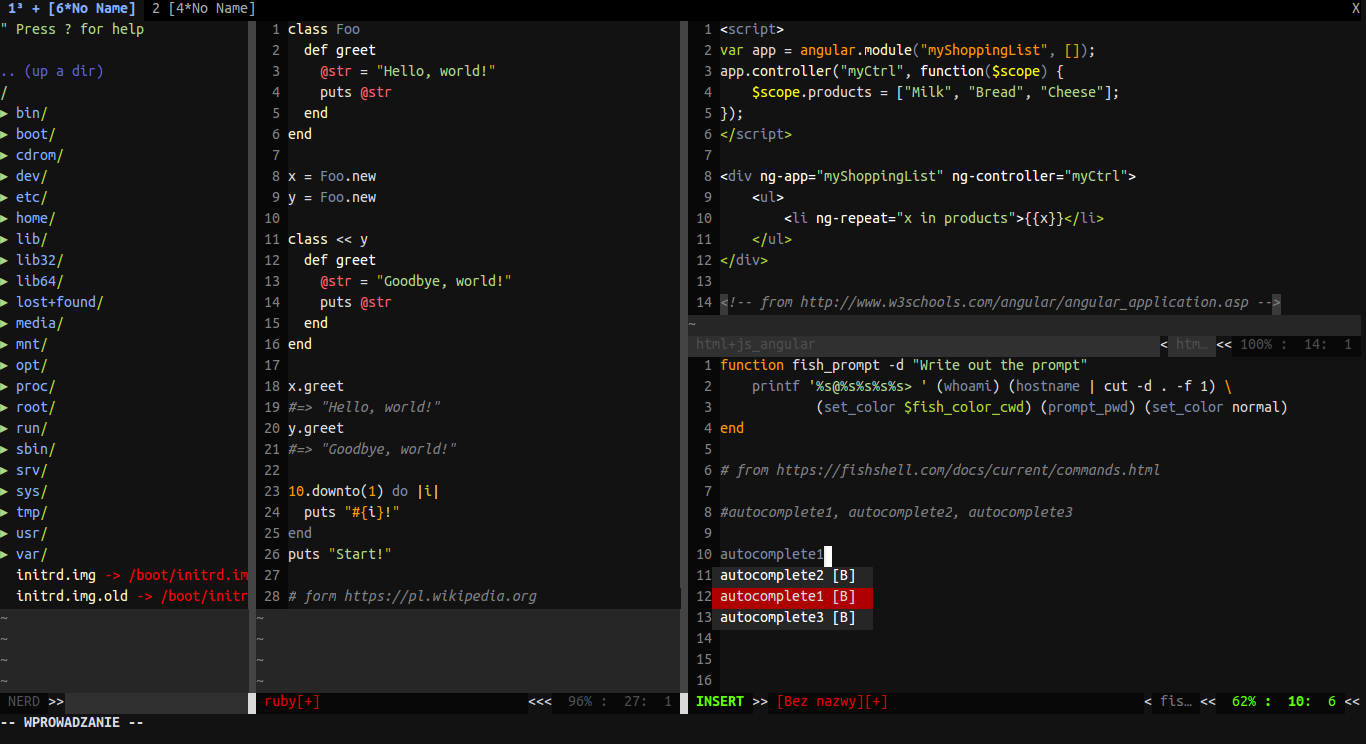
Task: Open the initrd.img symlink entry
Action: coord(132,575)
